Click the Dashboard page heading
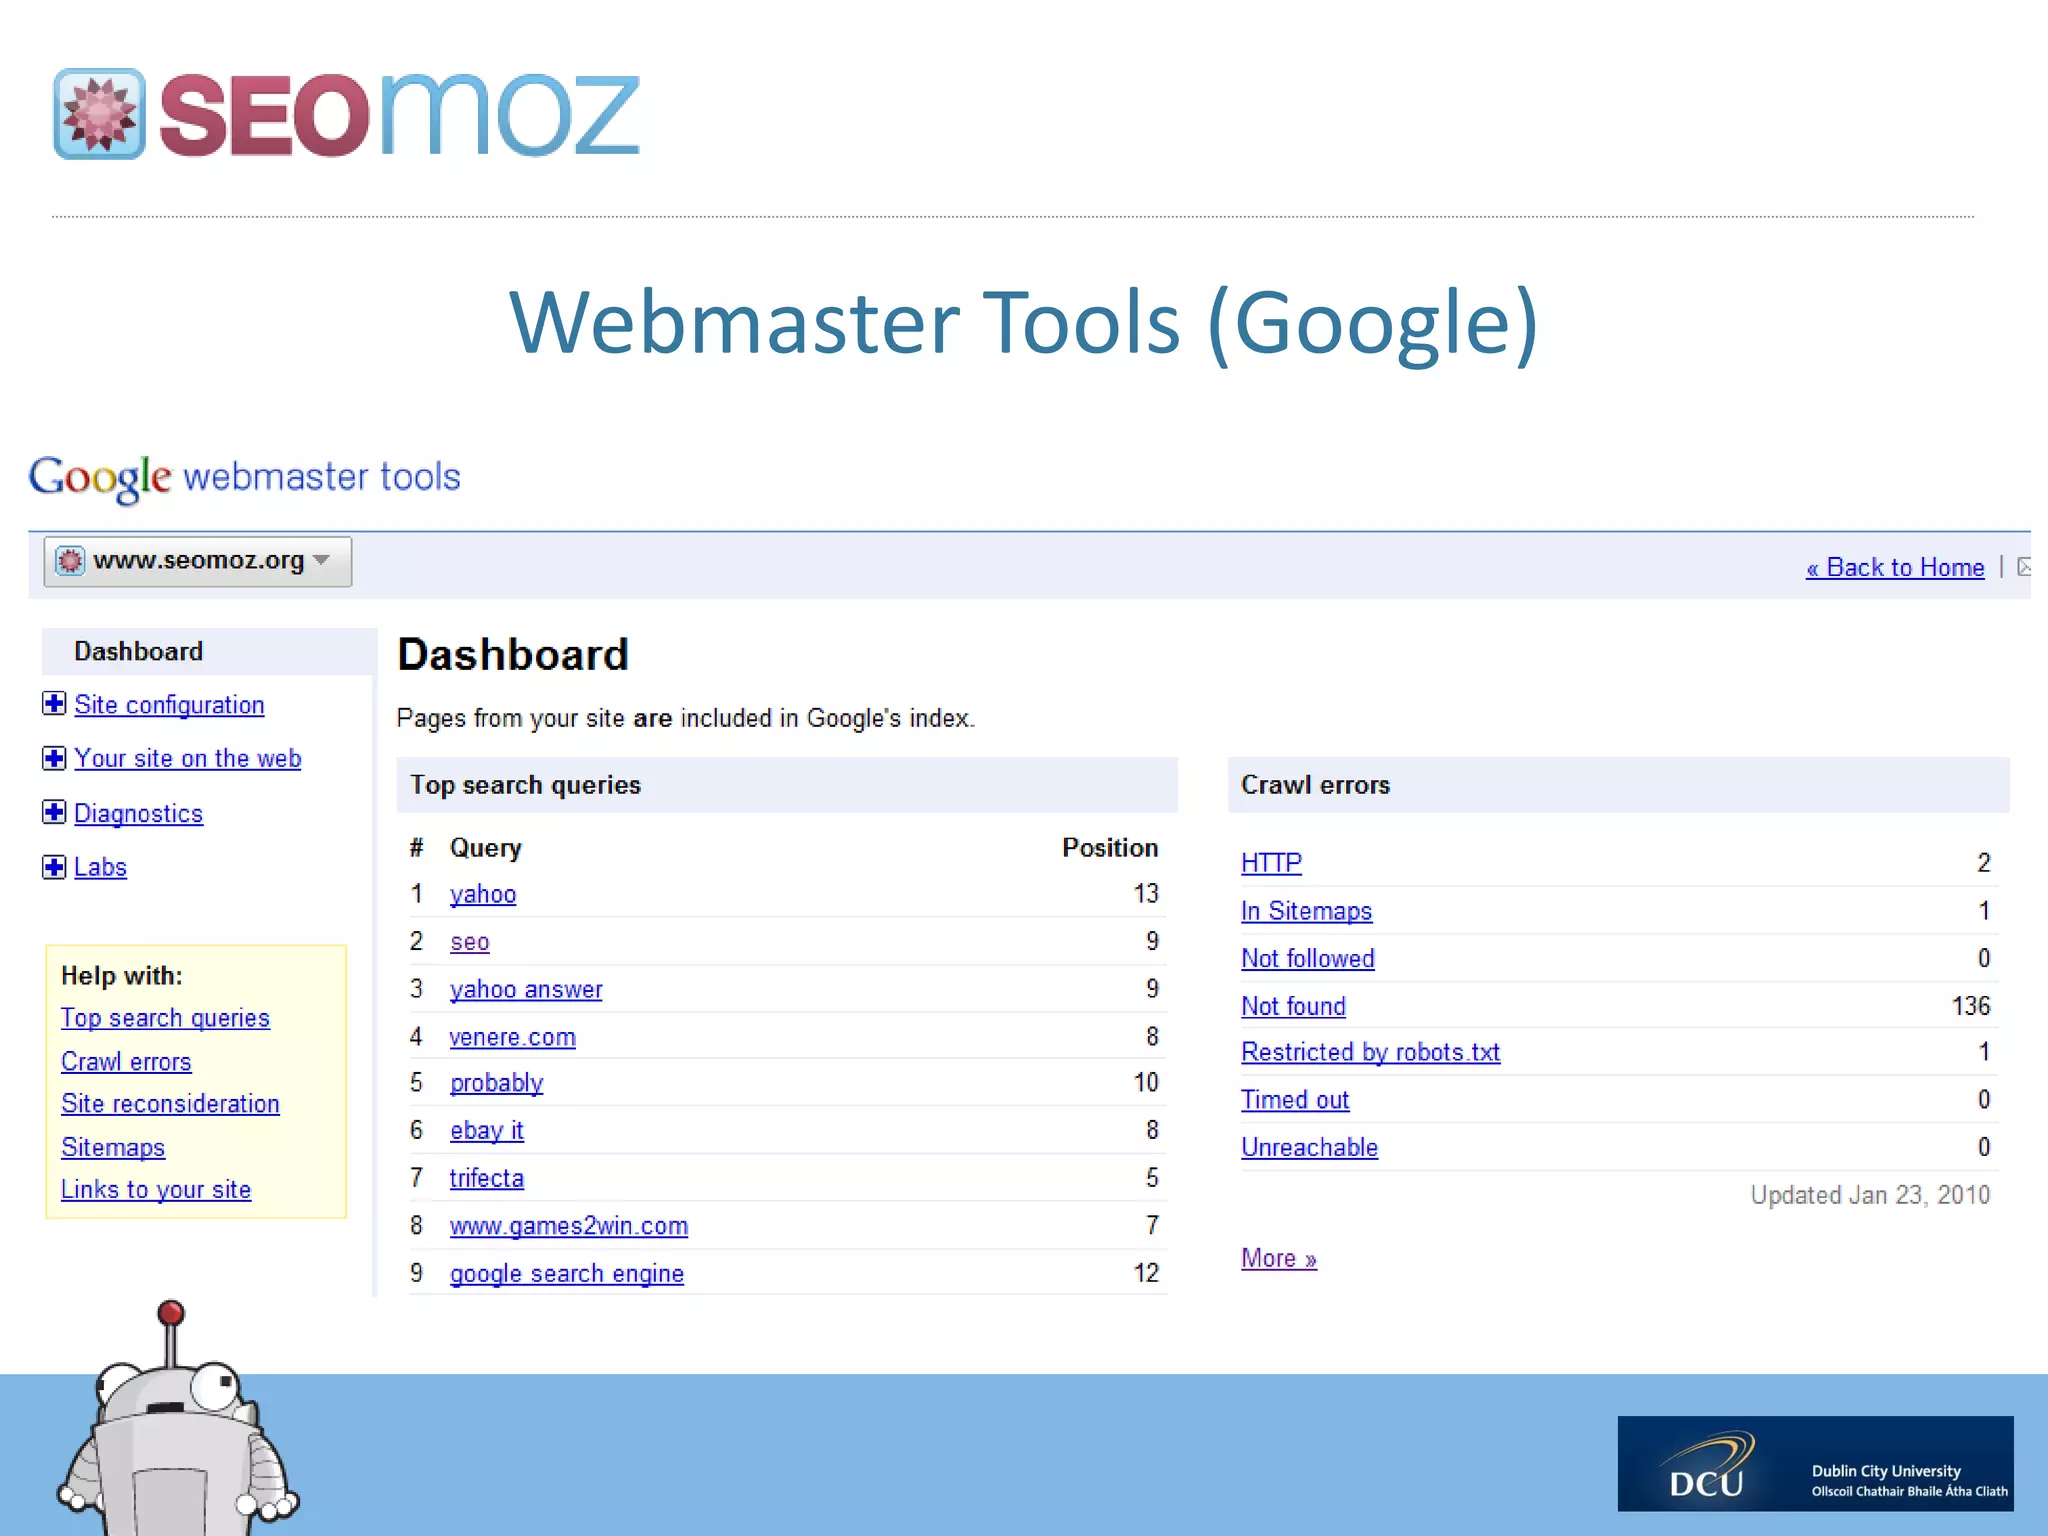This screenshot has width=2048, height=1536. coord(513,655)
